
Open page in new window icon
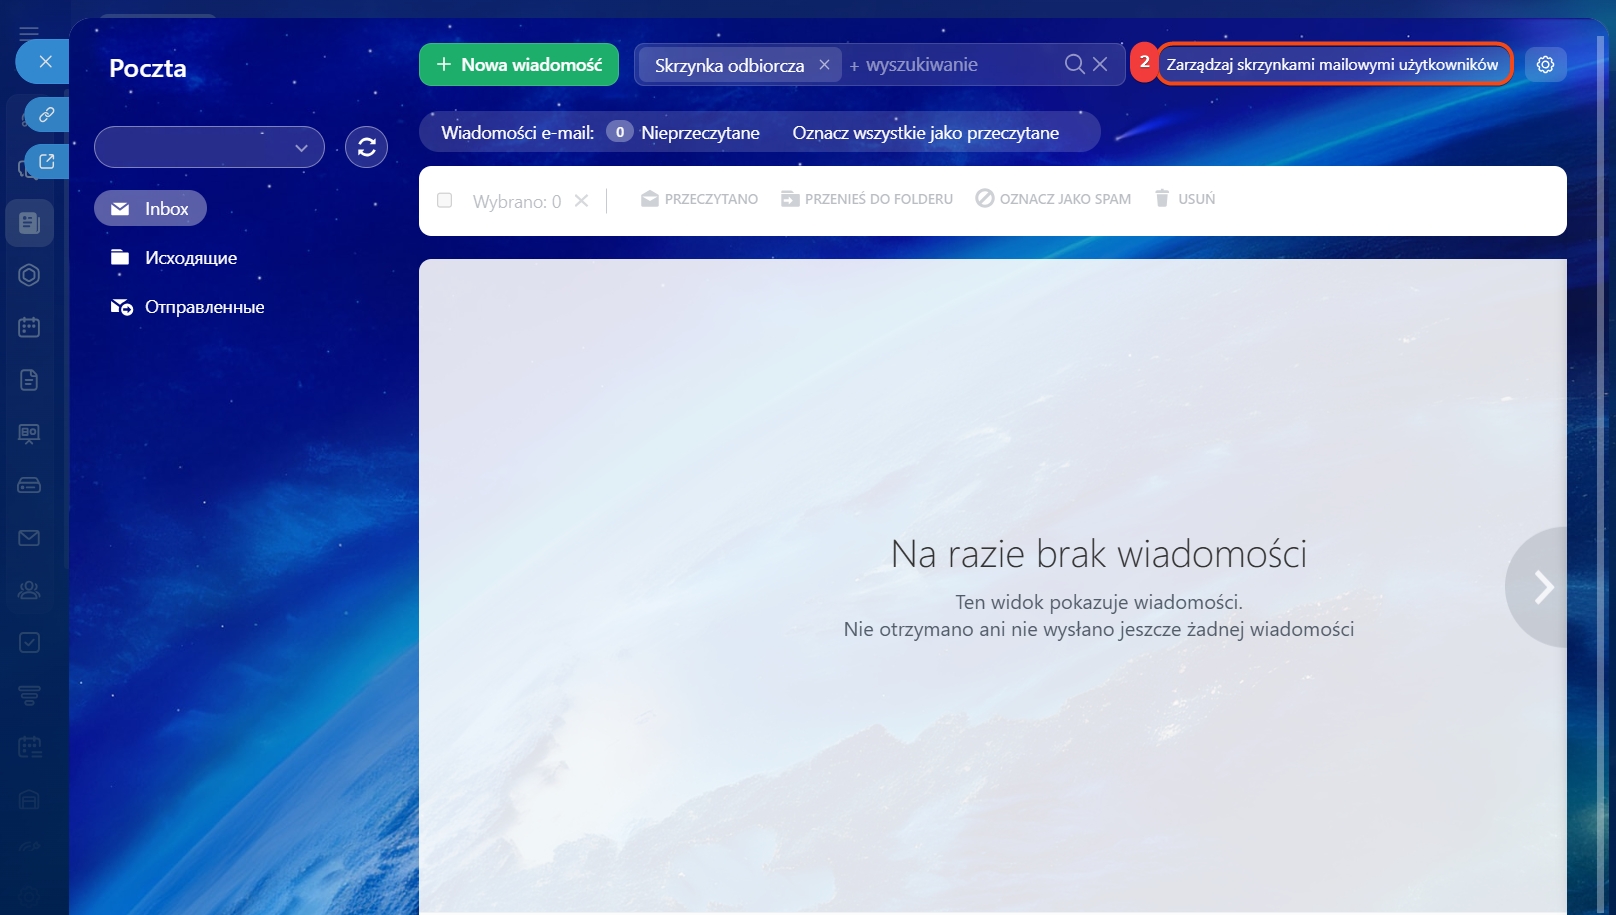coord(46,161)
